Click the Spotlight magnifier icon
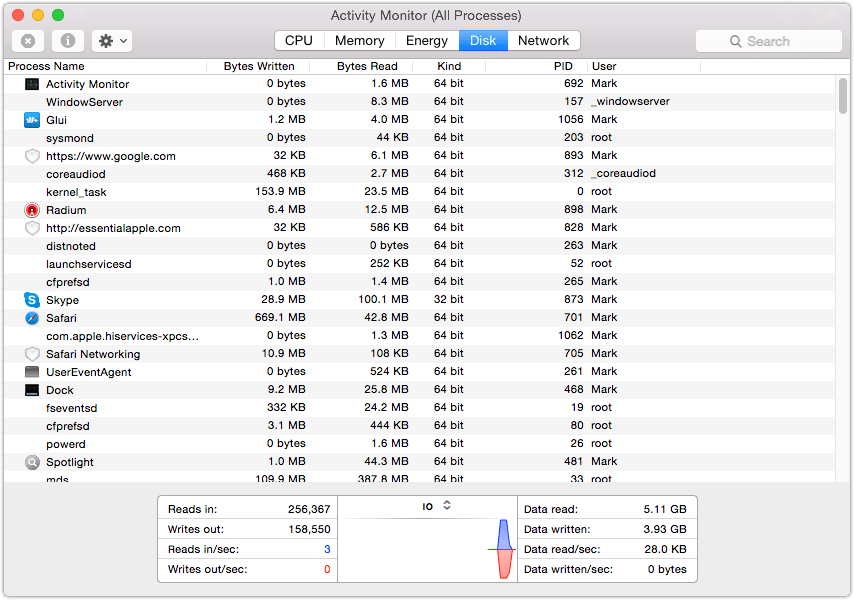Viewport: 854px width, 600px height. click(32, 462)
